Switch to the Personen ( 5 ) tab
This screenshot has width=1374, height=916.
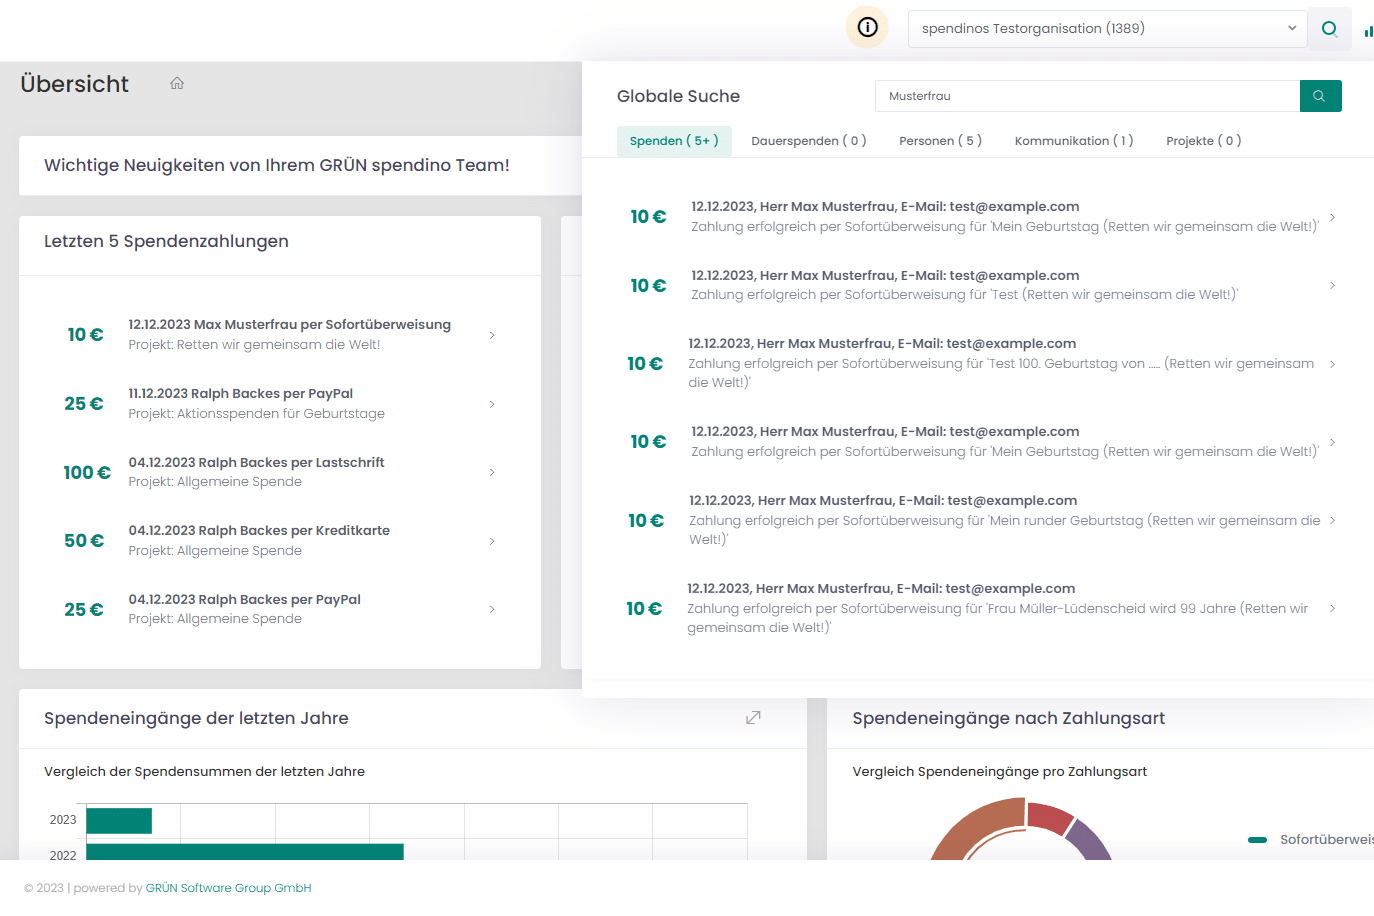click(940, 141)
